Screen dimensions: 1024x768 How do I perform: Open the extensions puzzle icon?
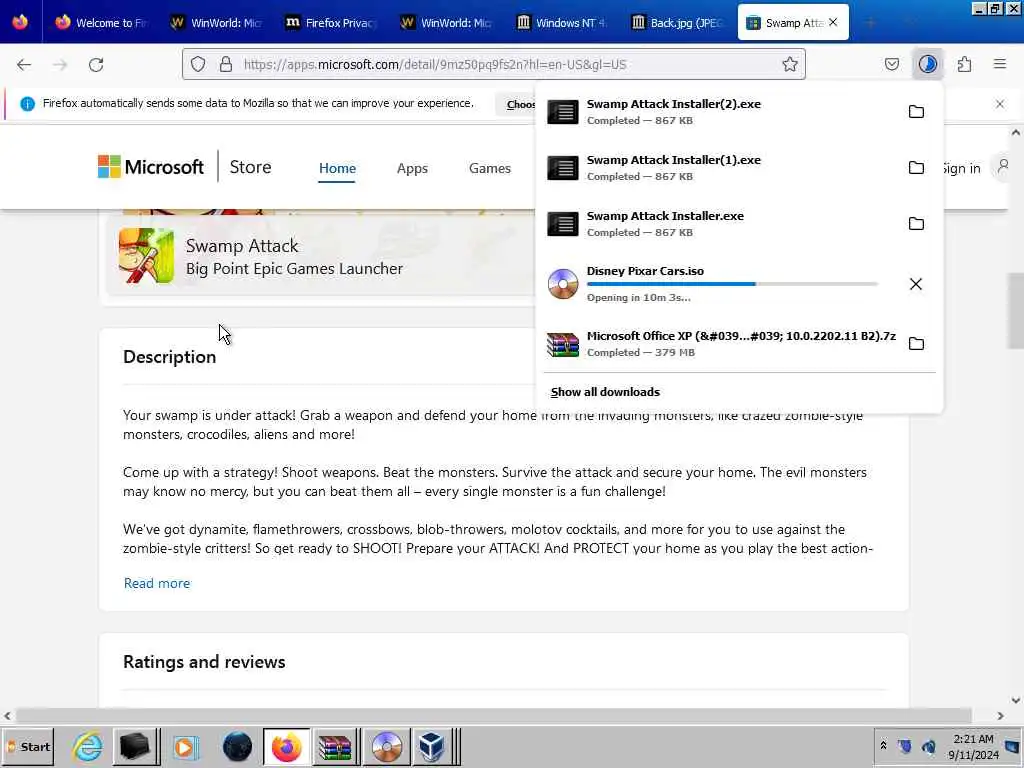pyautogui.click(x=964, y=64)
